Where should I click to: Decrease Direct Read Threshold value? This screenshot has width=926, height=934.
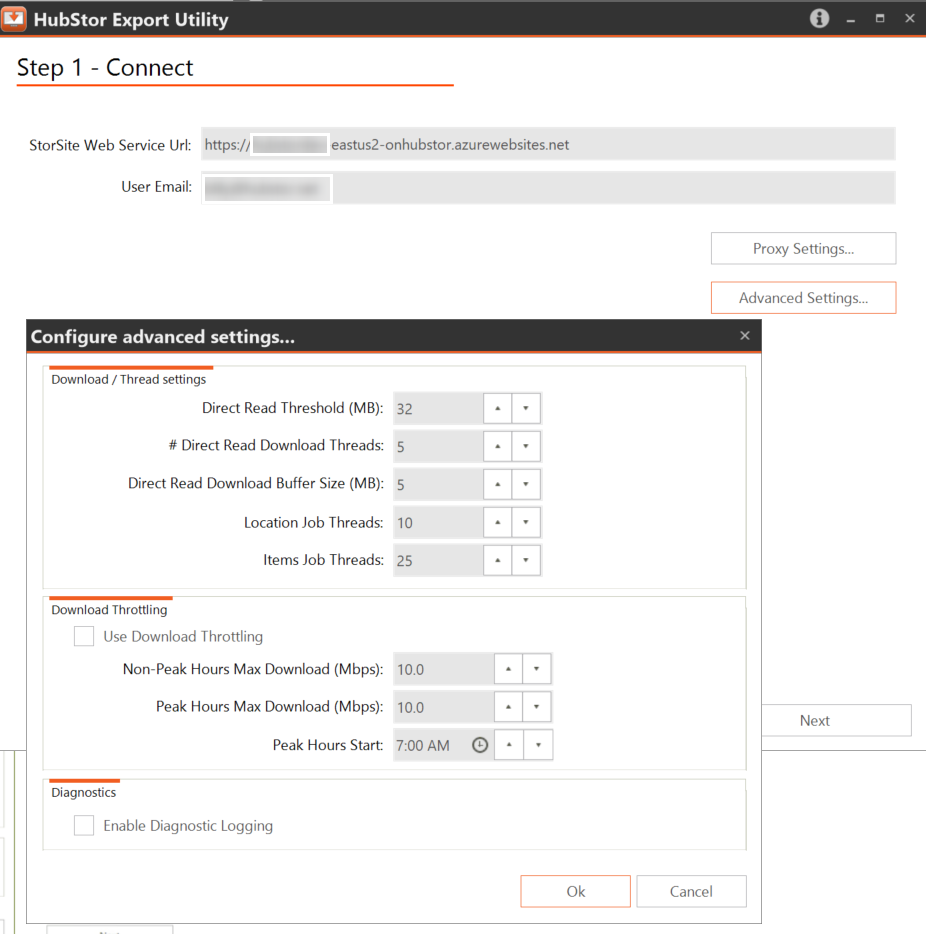[526, 408]
